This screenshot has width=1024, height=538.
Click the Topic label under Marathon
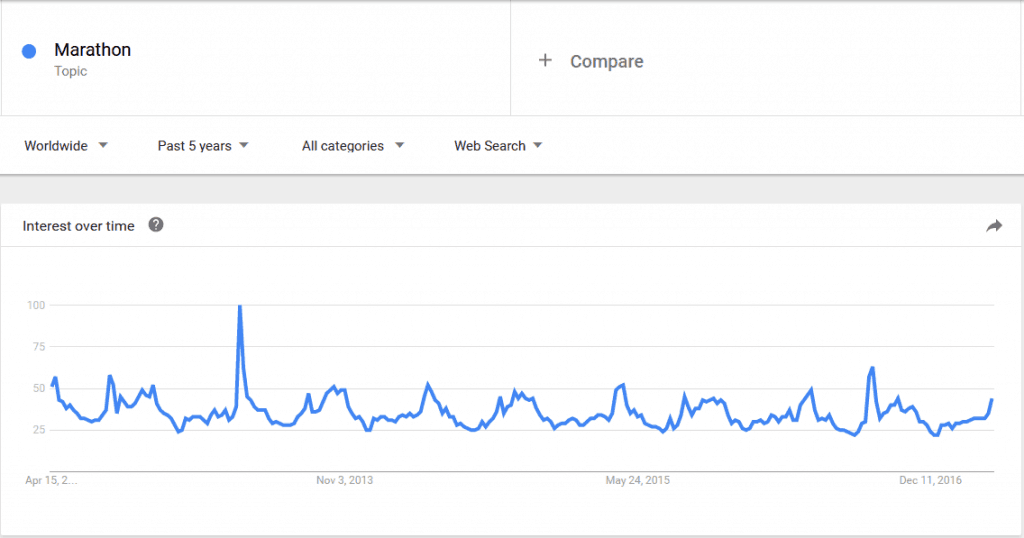coord(71,71)
